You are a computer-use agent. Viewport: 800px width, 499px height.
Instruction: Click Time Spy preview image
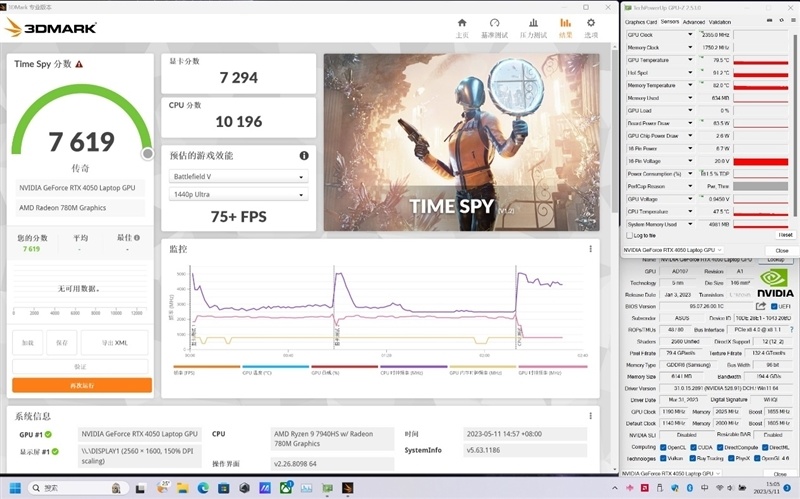coord(462,142)
